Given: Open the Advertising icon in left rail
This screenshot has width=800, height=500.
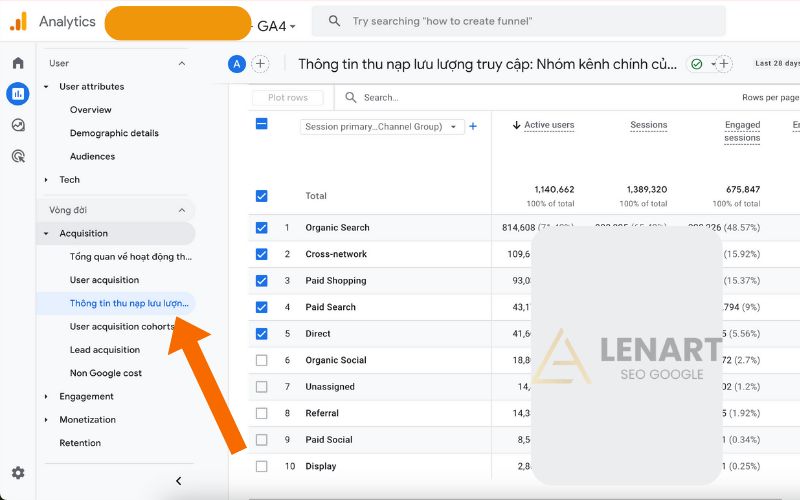Looking at the screenshot, I should point(18,156).
